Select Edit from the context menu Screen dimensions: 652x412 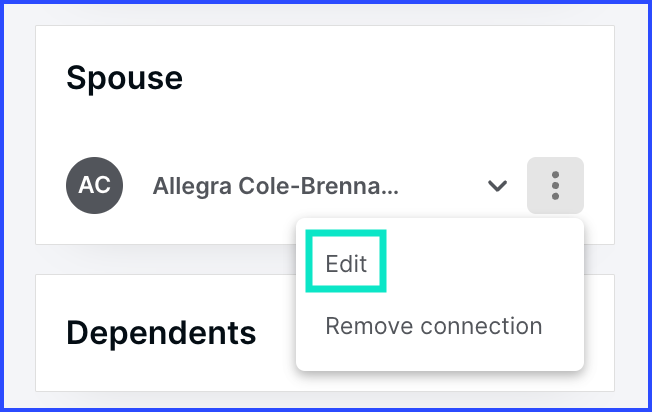346,264
